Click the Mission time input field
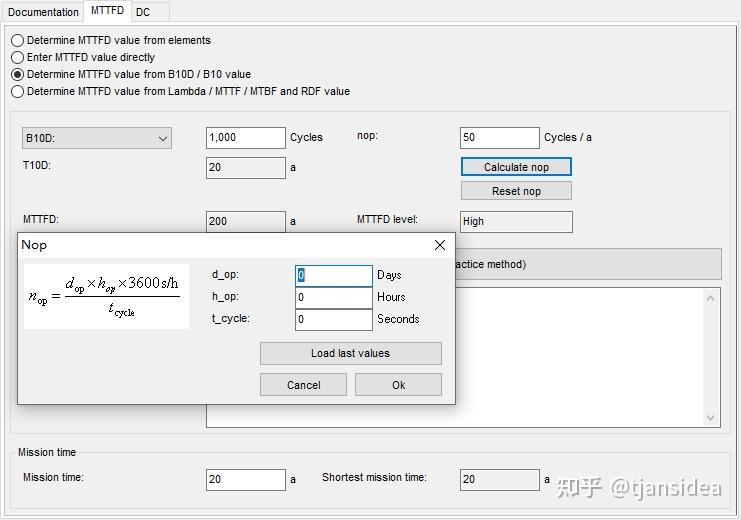 tap(246, 479)
